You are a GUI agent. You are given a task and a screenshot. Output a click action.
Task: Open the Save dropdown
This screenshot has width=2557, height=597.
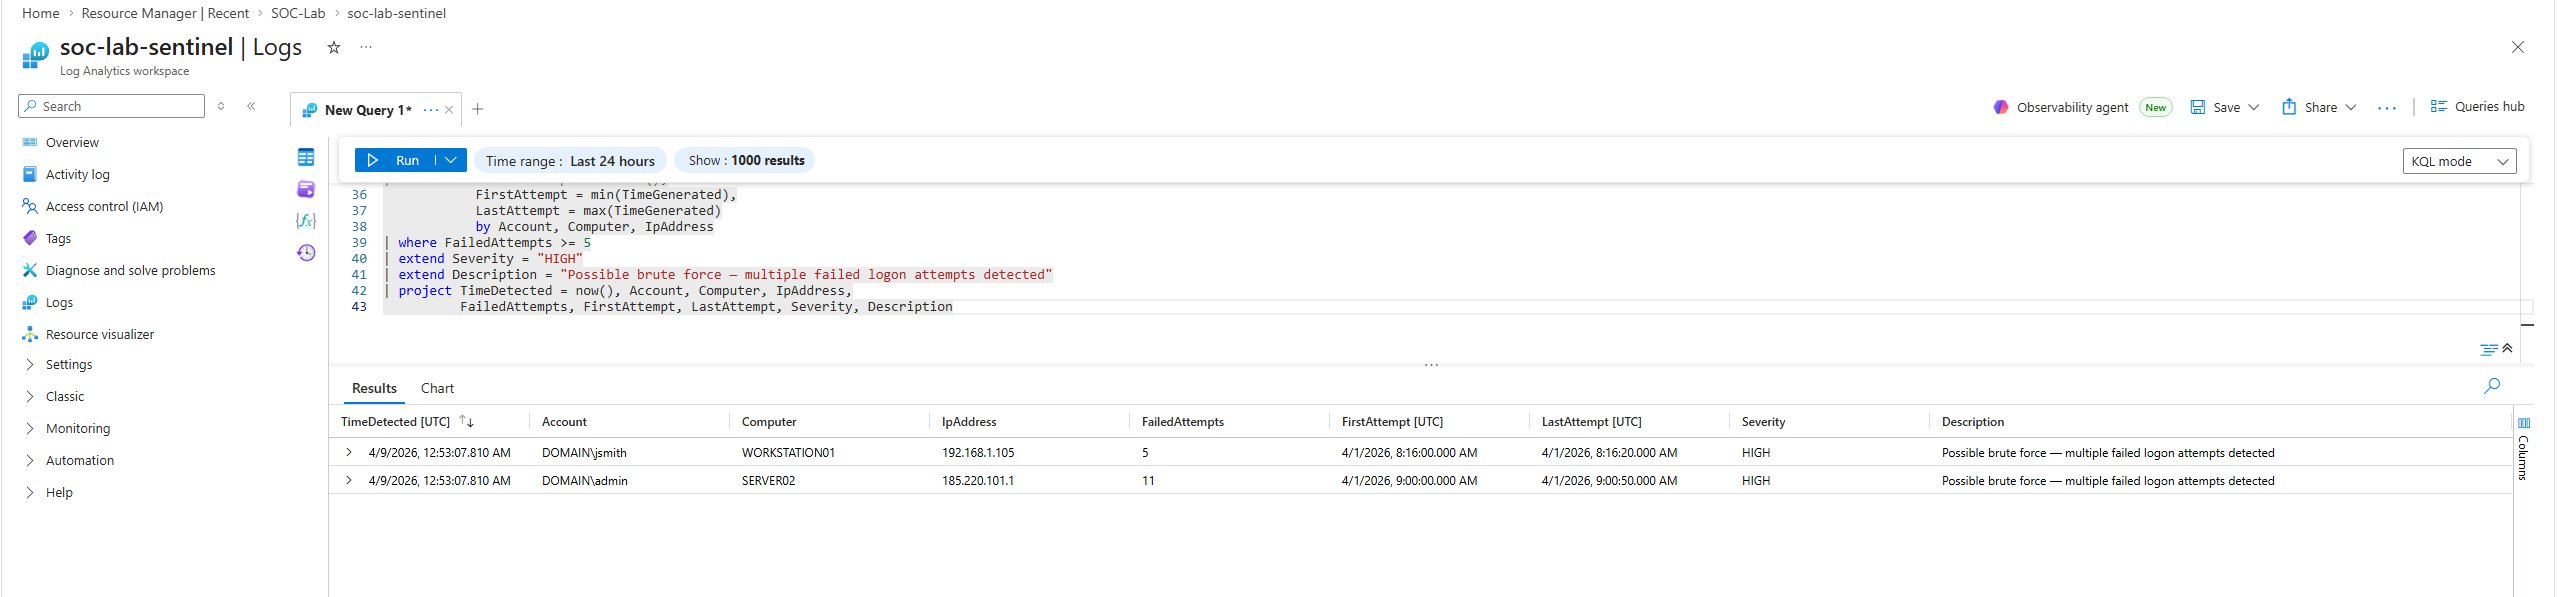click(x=2254, y=107)
